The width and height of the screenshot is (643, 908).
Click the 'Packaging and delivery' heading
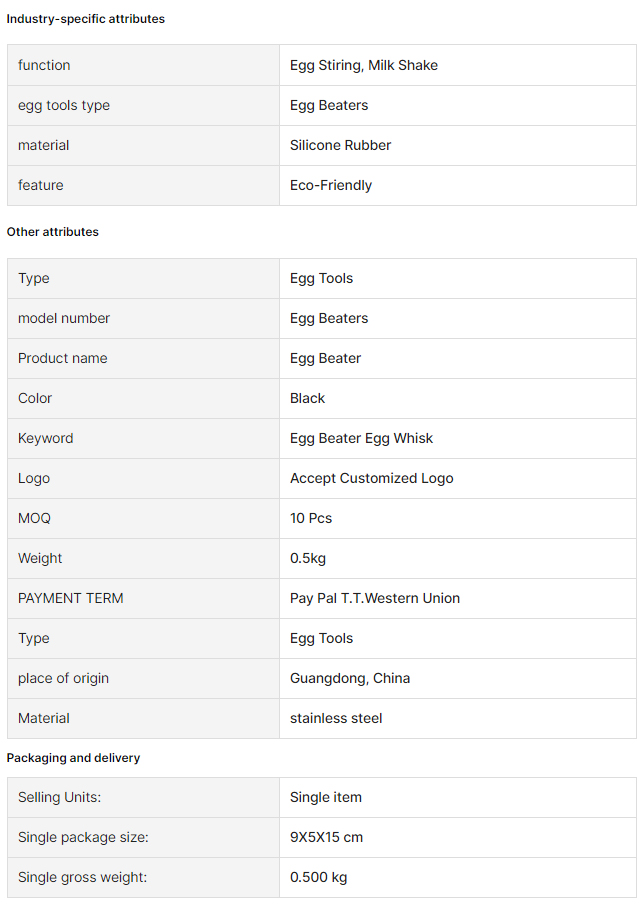(74, 758)
